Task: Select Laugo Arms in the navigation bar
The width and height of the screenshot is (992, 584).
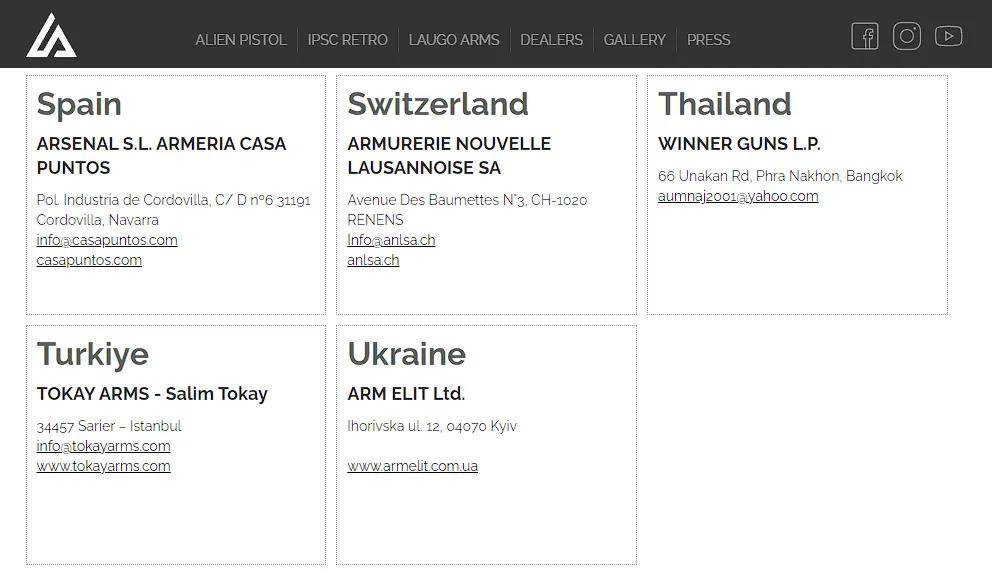Action: point(454,40)
